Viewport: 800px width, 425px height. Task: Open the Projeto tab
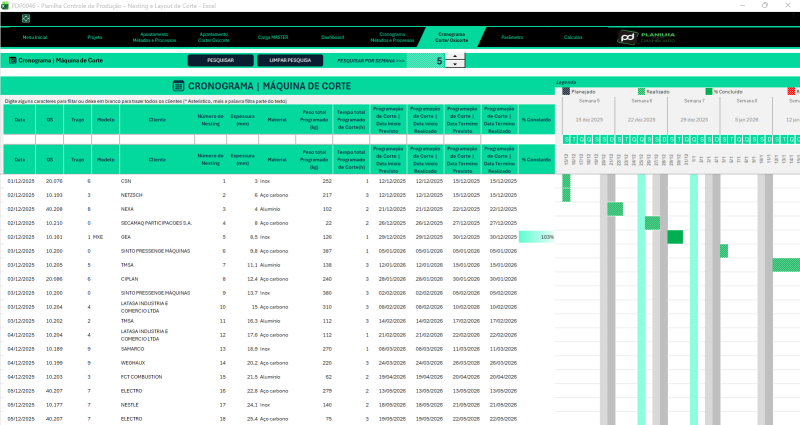[x=95, y=37]
